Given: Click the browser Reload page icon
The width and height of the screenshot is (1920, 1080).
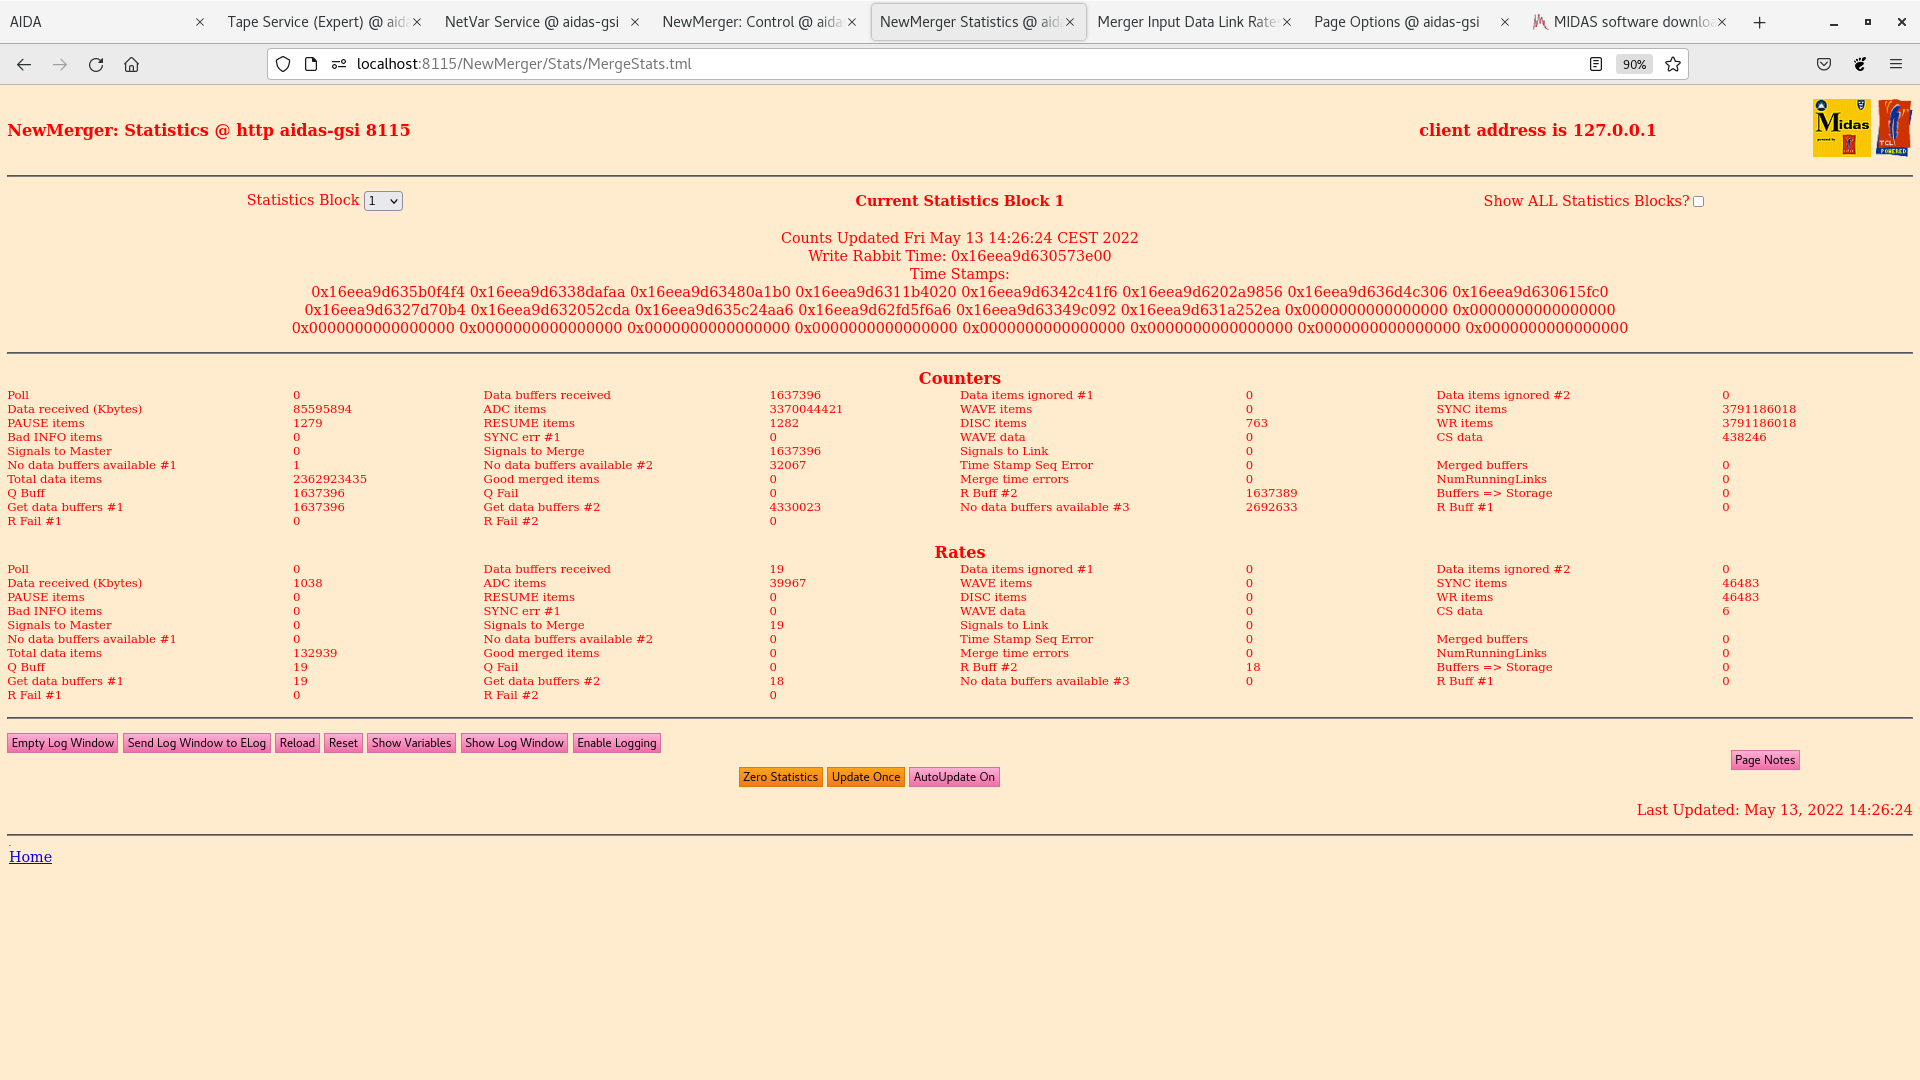Looking at the screenshot, I should [x=96, y=64].
